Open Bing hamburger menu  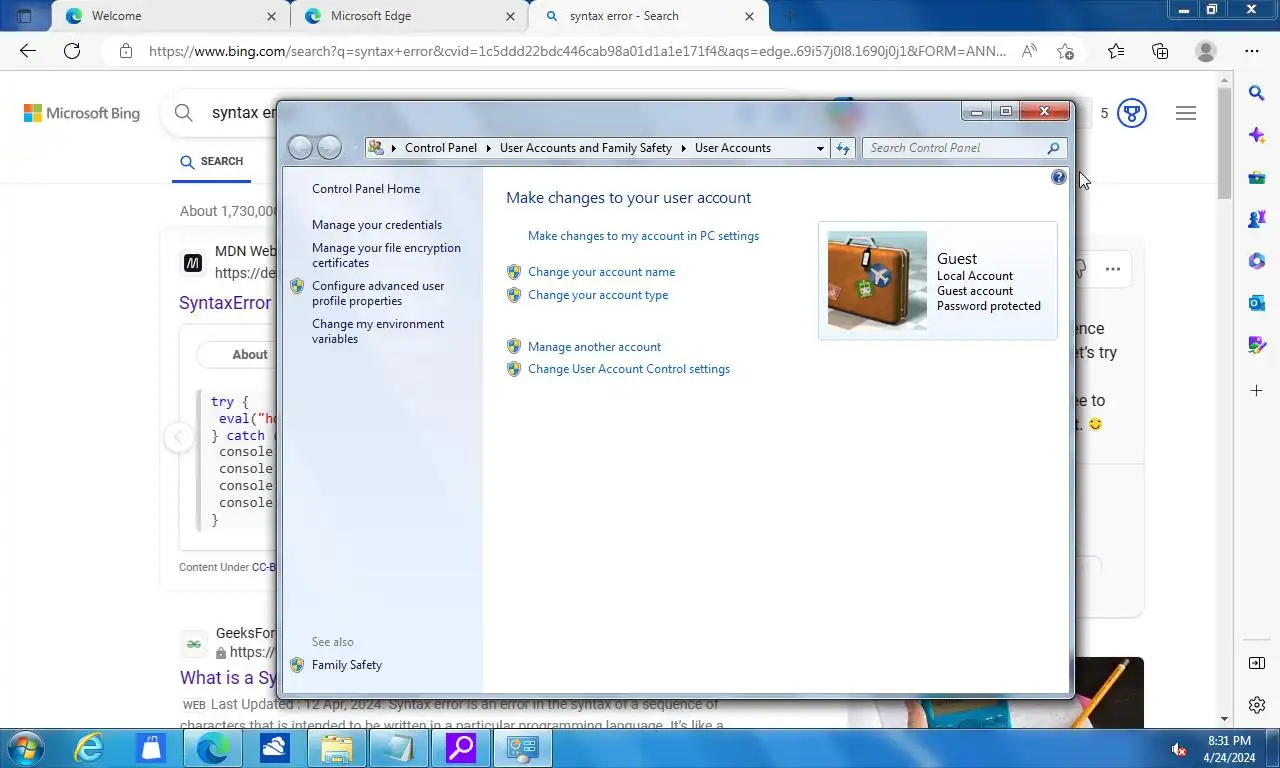point(1186,113)
